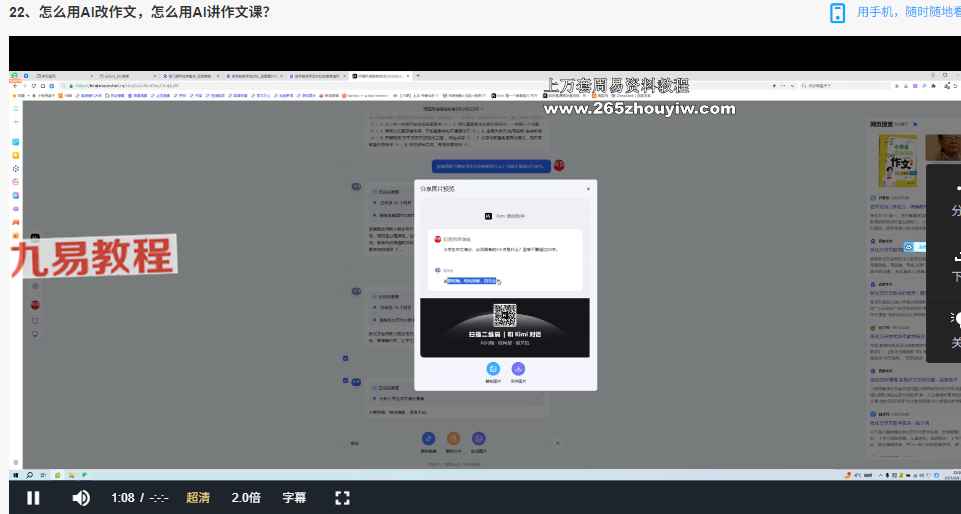Click the QR code in share preview
961x514 pixels.
pos(505,315)
